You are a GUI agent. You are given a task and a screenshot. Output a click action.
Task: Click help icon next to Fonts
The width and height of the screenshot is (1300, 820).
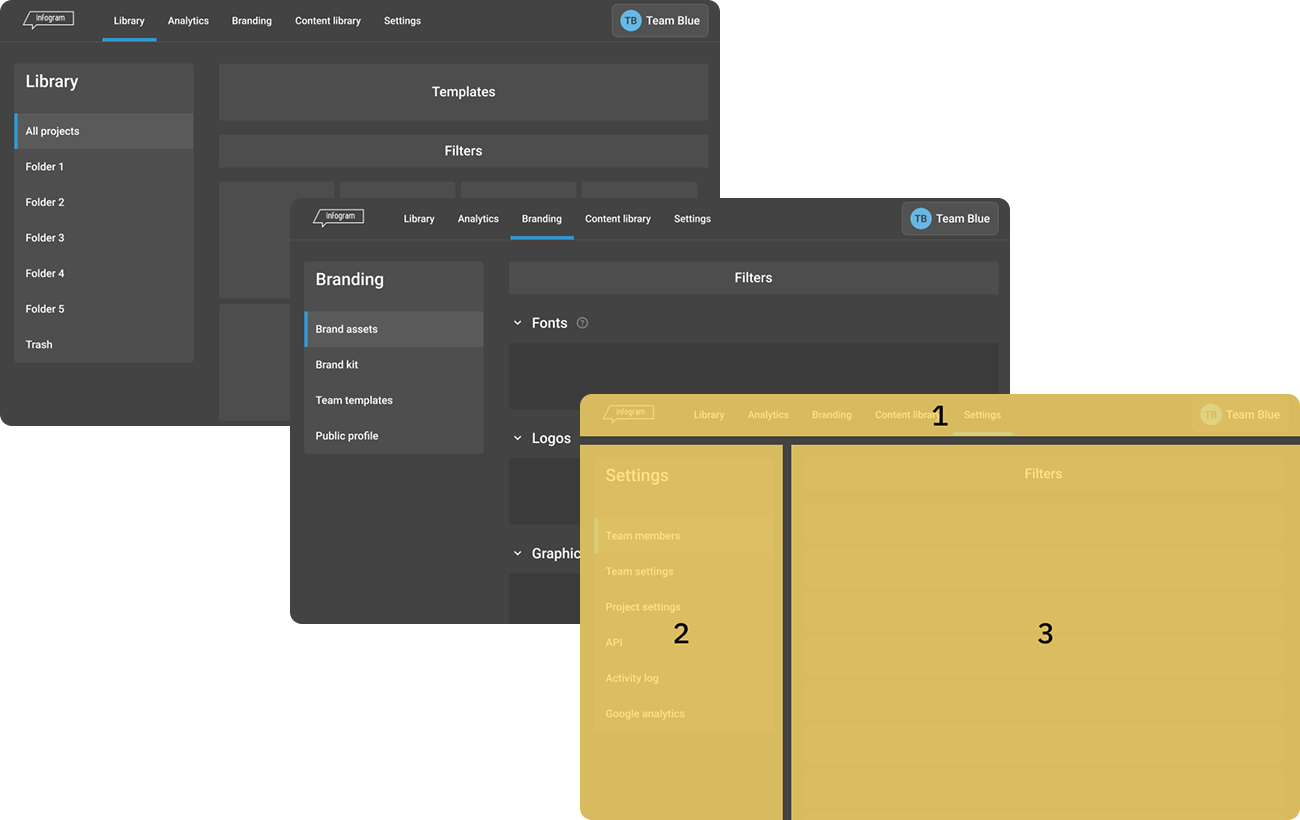pos(583,323)
